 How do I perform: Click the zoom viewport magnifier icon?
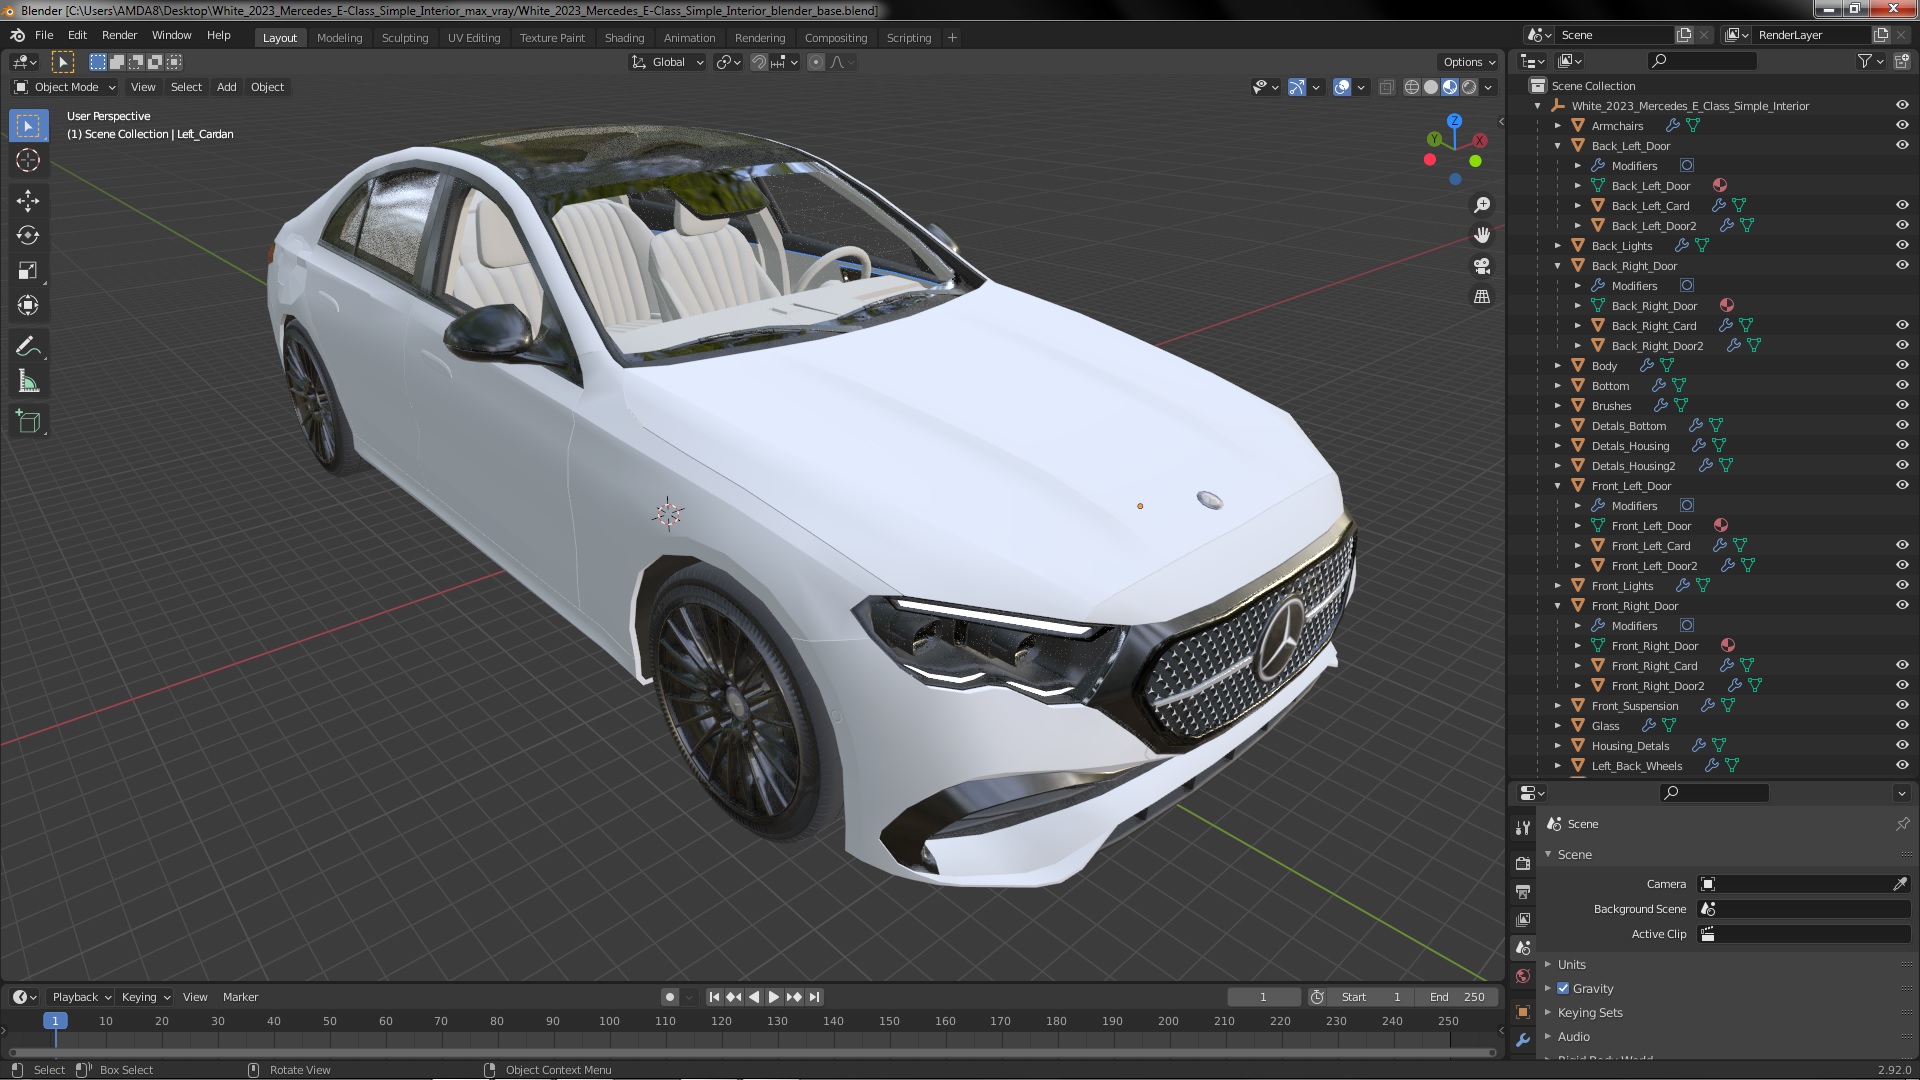coord(1482,205)
